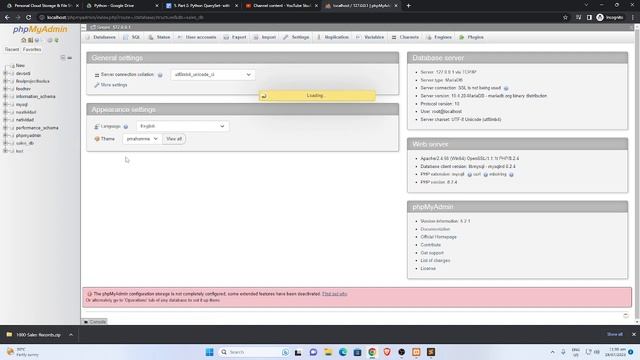Open Brave browser from taskbar
The height and width of the screenshot is (360, 640).
(x=387, y=352)
